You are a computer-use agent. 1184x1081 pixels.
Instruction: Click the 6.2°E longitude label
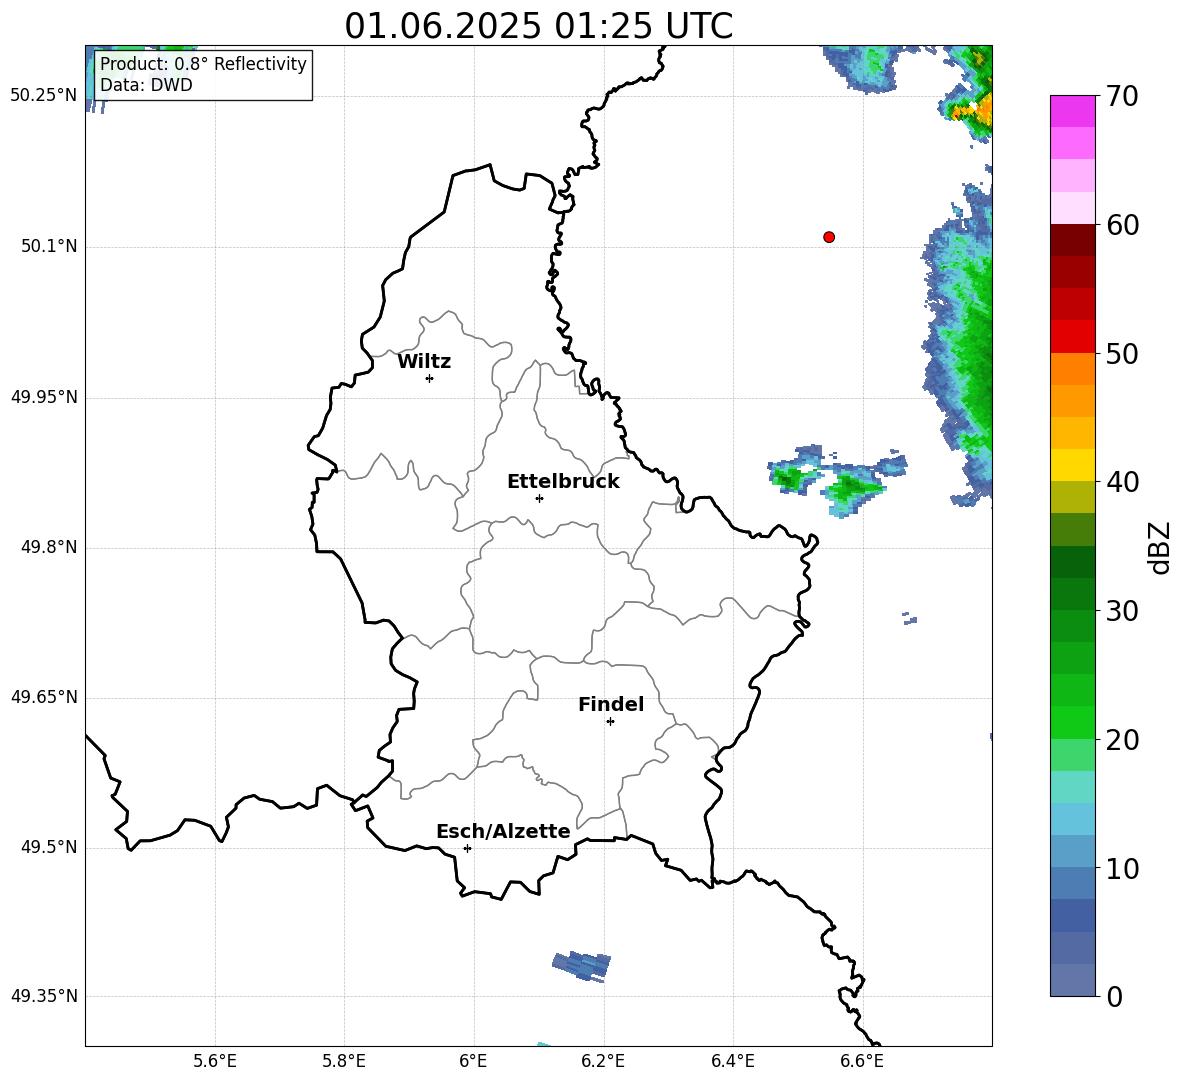pyautogui.click(x=603, y=1061)
